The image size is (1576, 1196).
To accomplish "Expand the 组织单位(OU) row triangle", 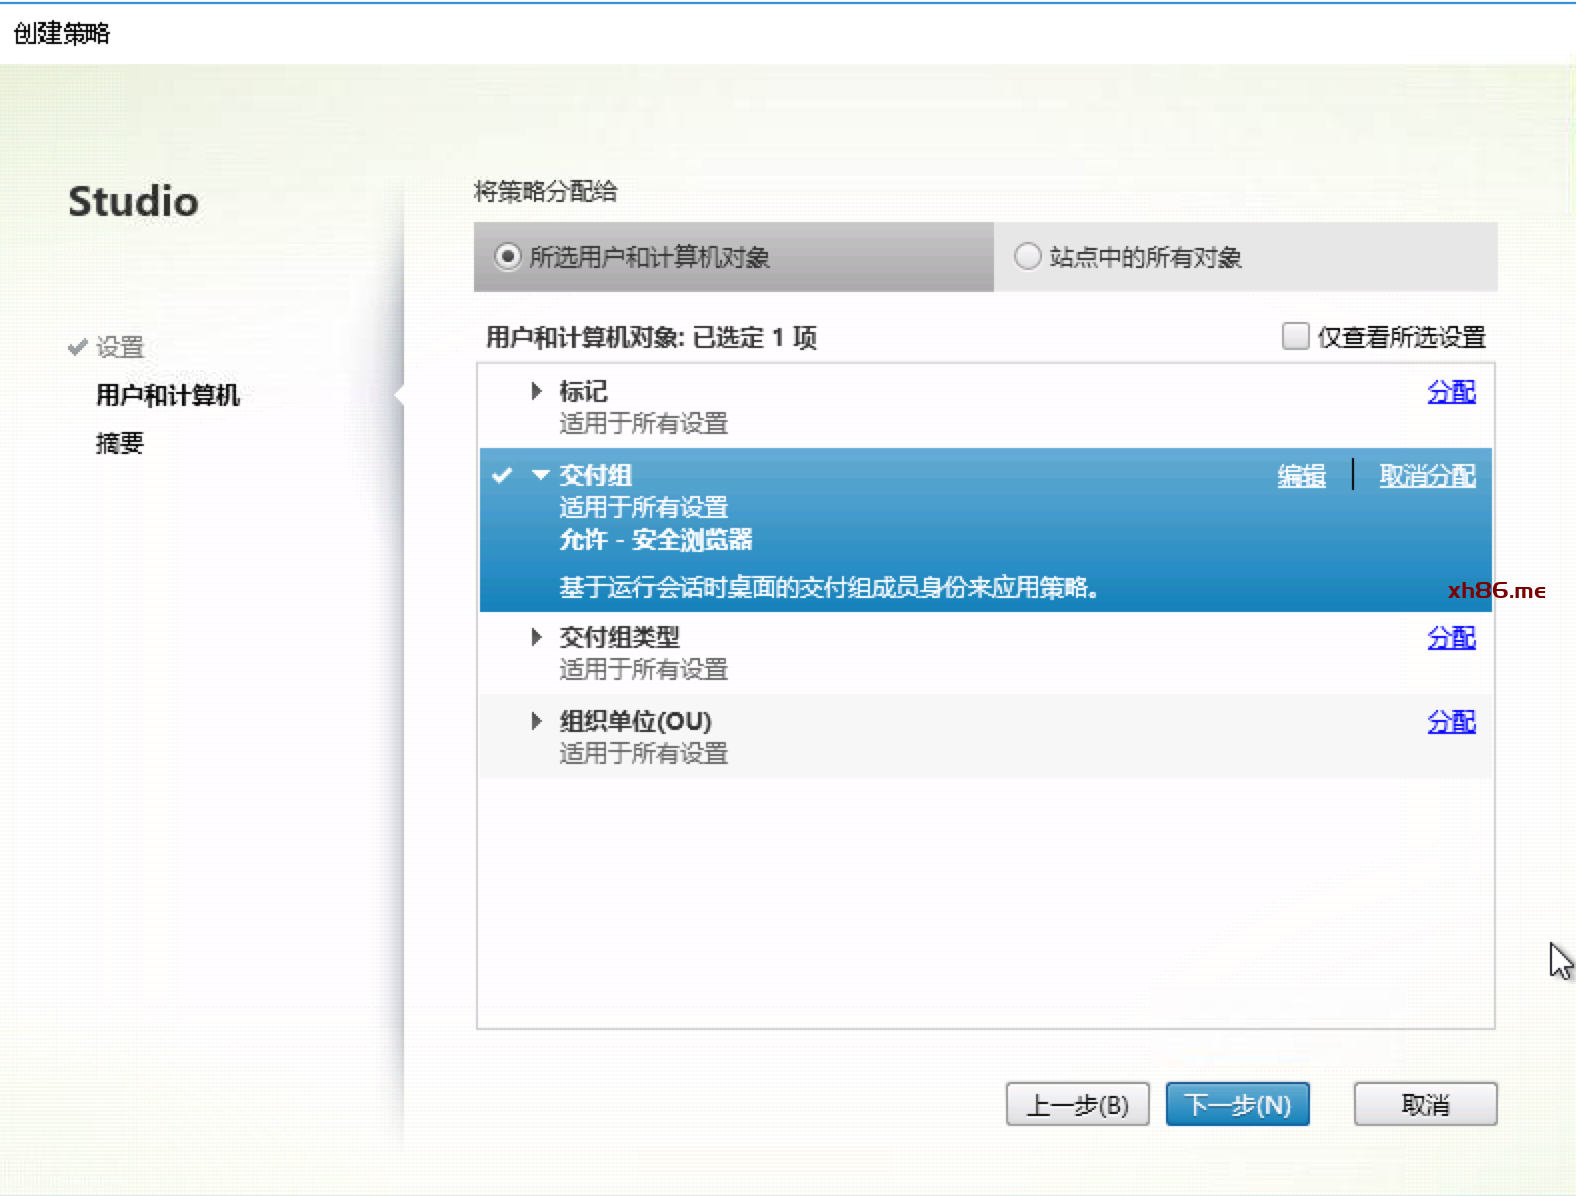I will 537,721.
